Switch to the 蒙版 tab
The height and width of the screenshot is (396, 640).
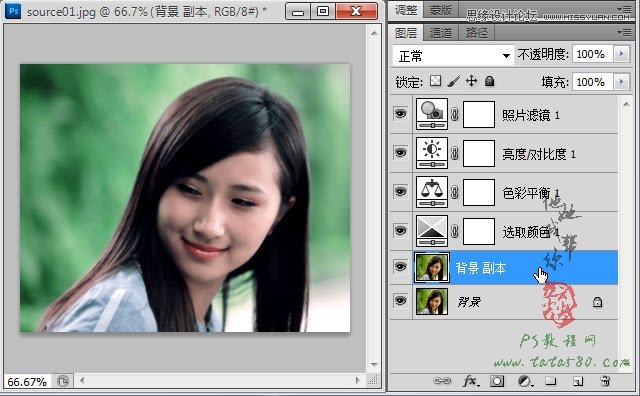pyautogui.click(x=441, y=10)
